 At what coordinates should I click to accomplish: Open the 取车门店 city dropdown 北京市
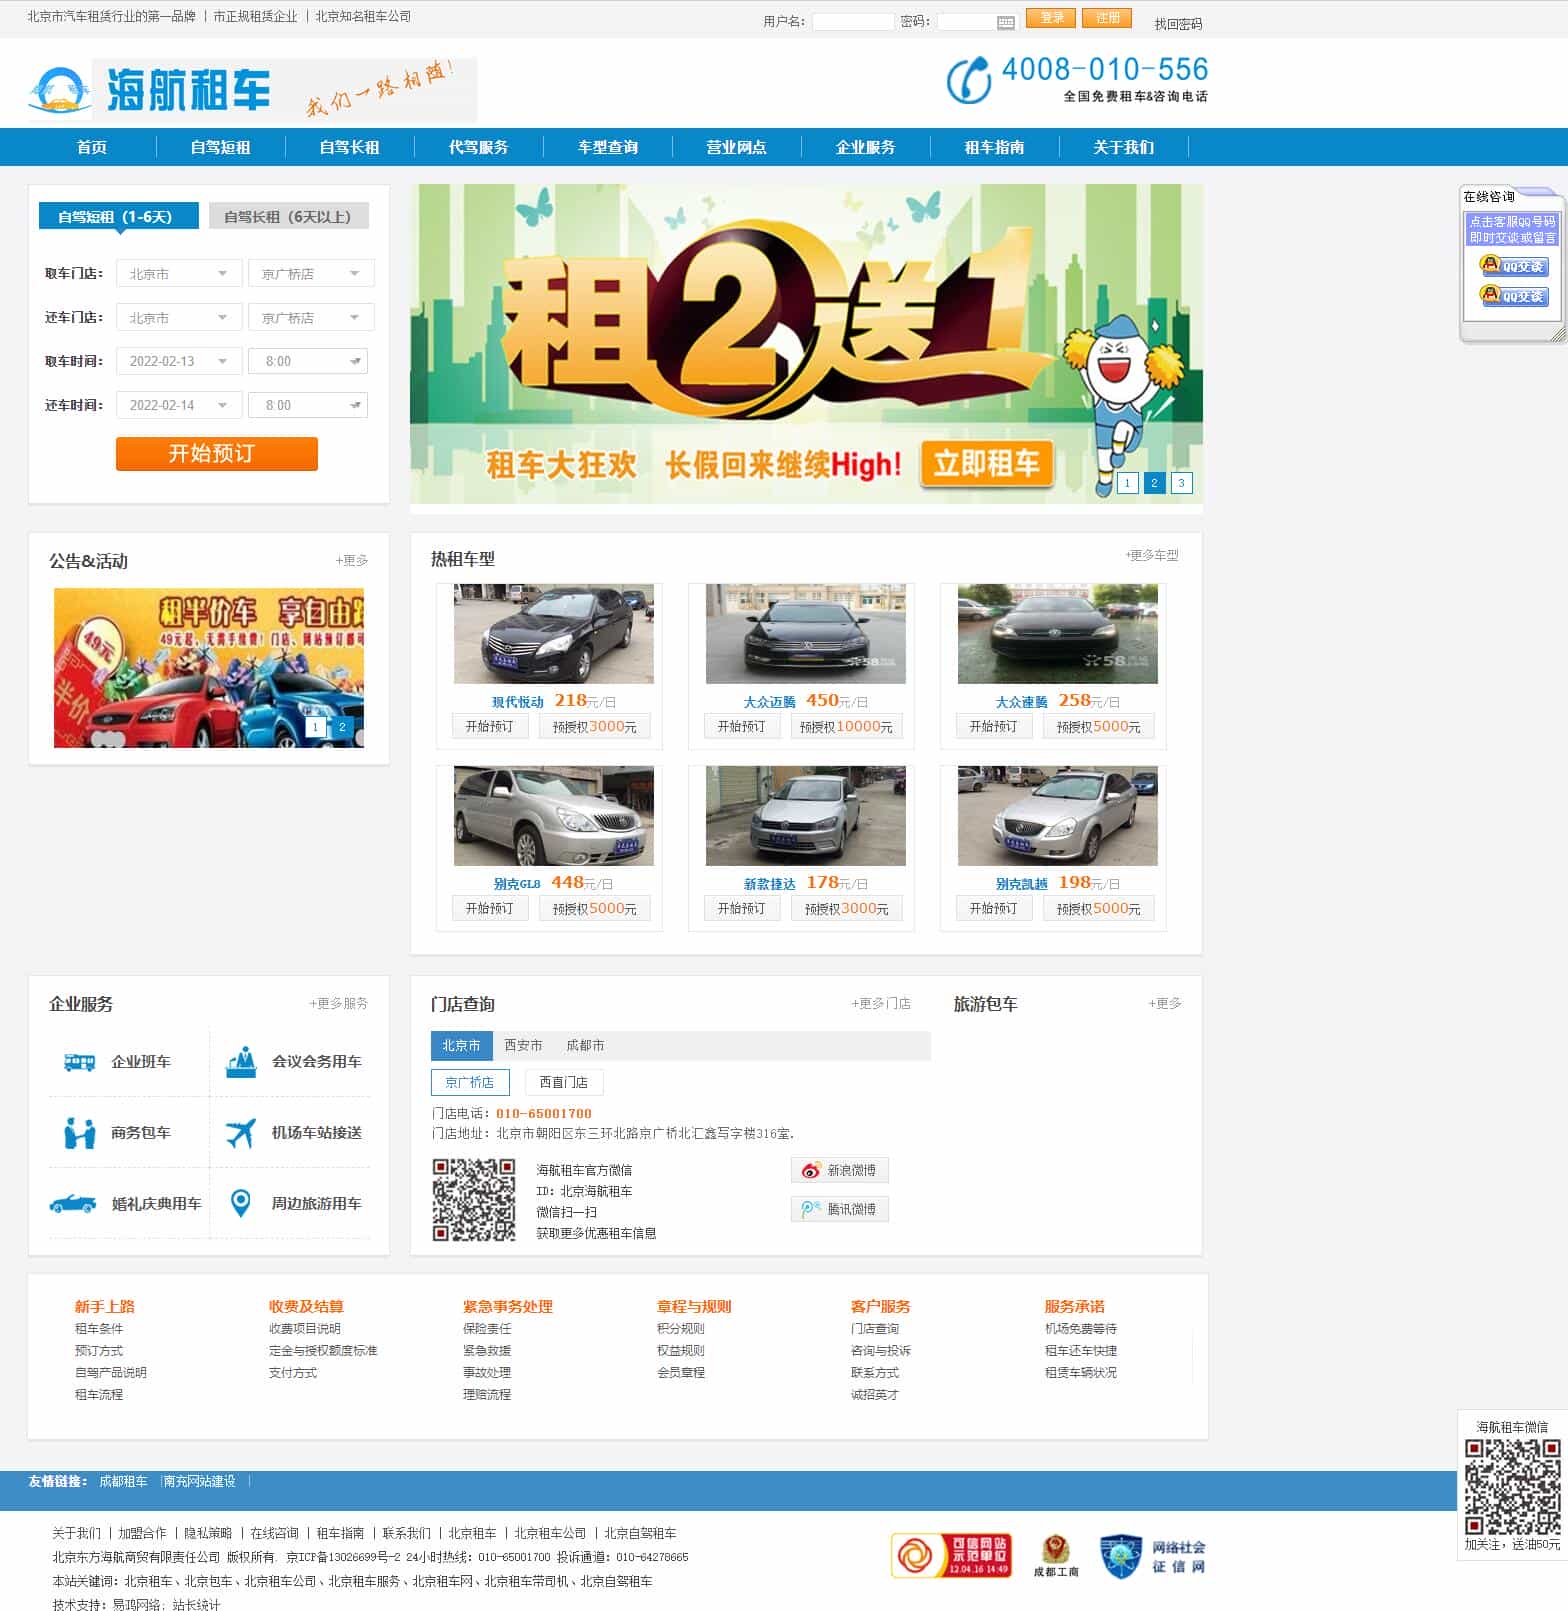coord(180,274)
